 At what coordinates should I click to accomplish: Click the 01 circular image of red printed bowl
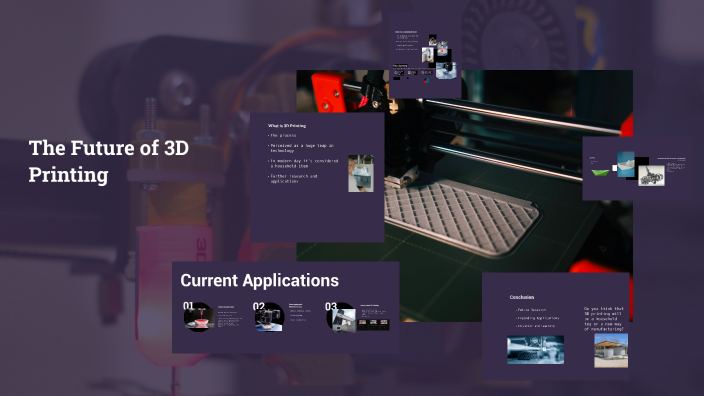pyautogui.click(x=199, y=317)
